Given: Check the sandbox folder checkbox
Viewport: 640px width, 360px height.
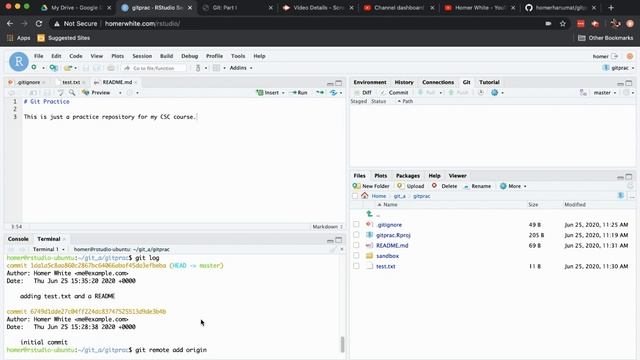Looking at the screenshot, I should [x=356, y=256].
